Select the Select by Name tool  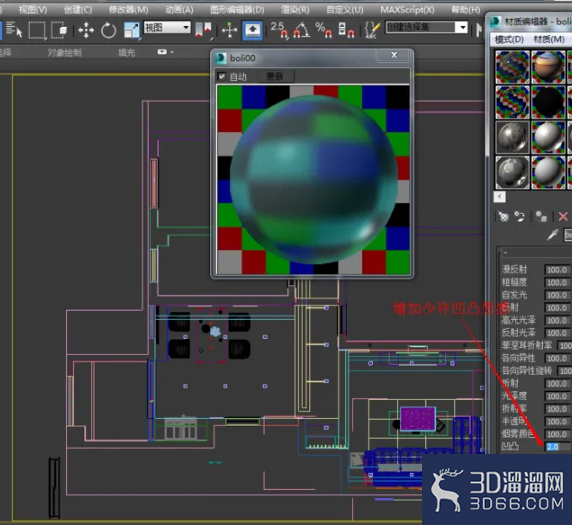point(14,30)
